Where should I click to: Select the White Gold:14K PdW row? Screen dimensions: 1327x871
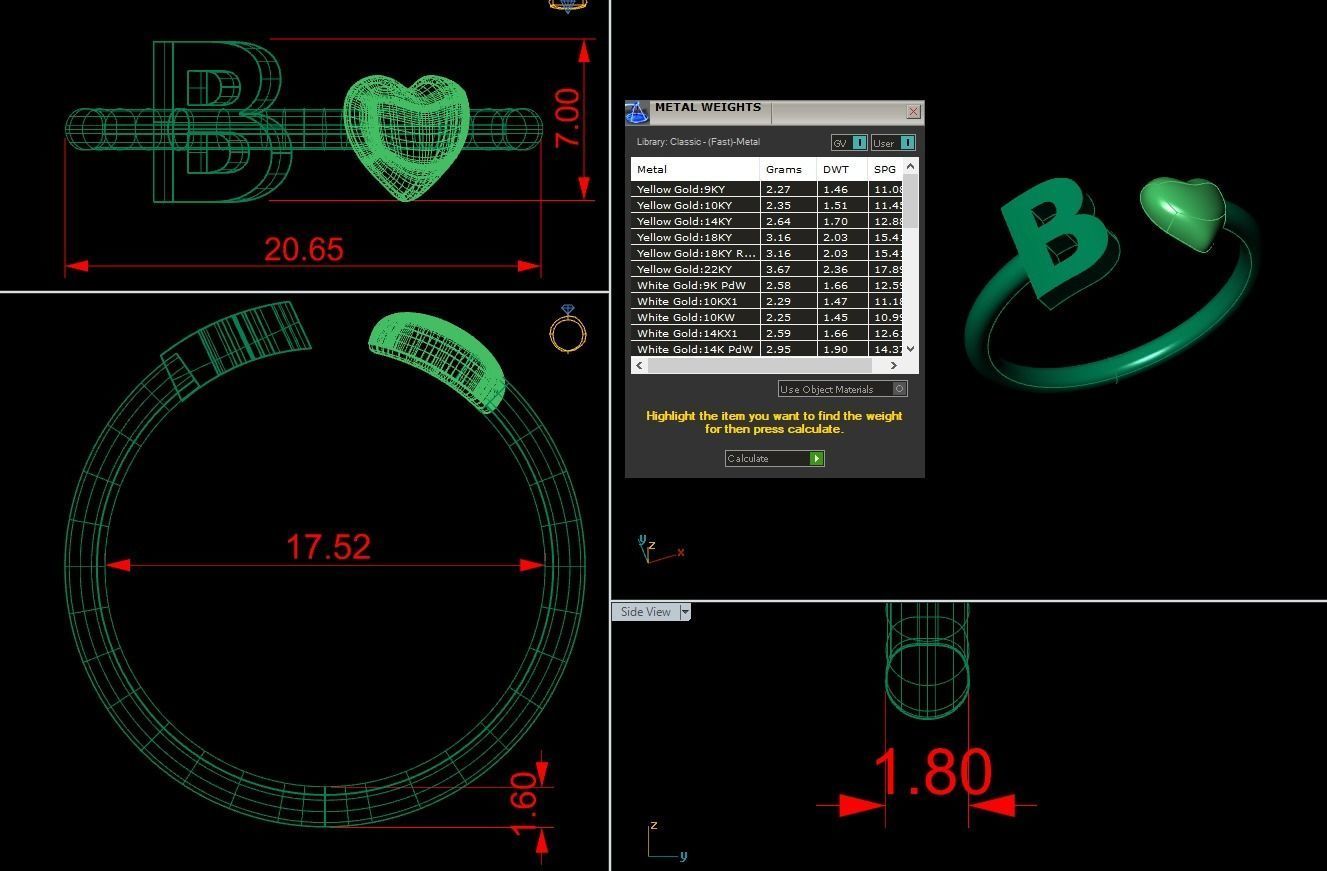[x=767, y=349]
